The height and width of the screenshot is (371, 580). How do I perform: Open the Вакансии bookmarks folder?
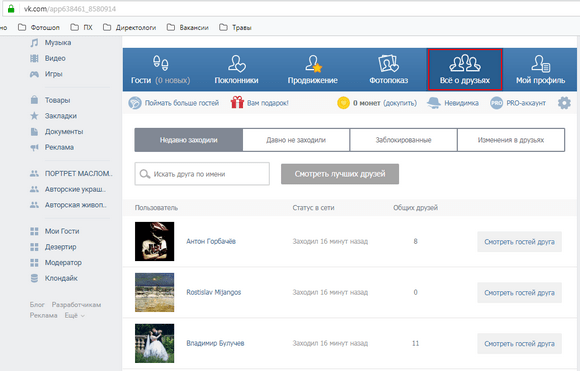pyautogui.click(x=188, y=27)
